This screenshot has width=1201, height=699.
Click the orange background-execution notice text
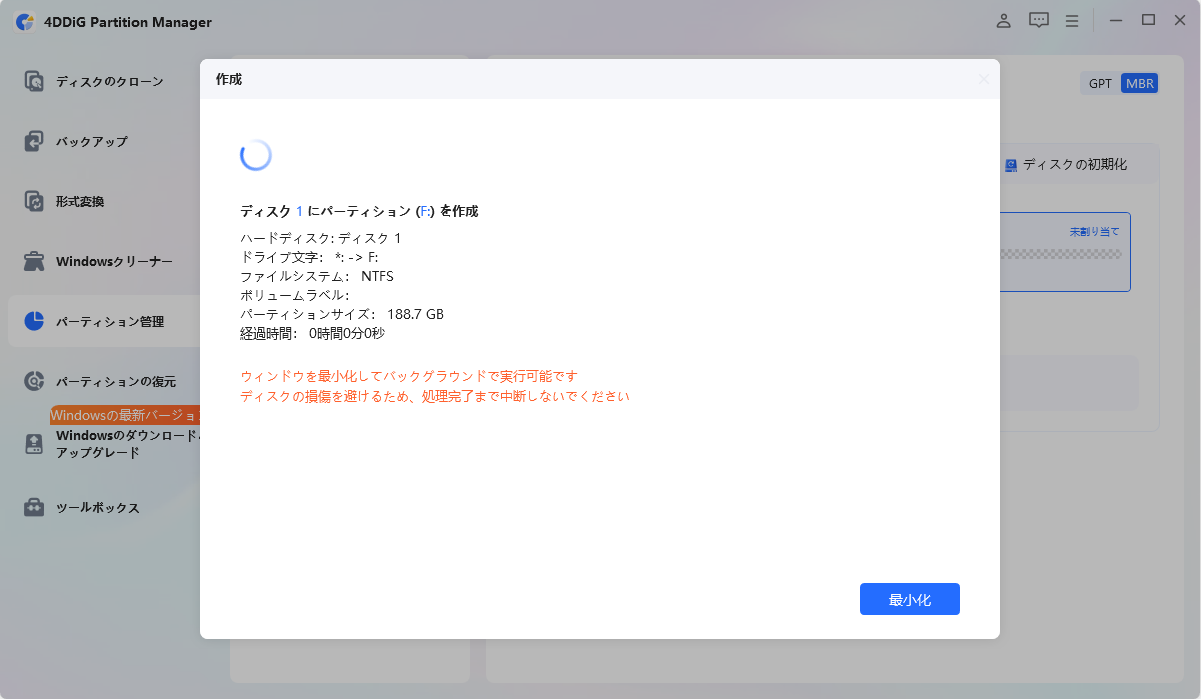[409, 376]
